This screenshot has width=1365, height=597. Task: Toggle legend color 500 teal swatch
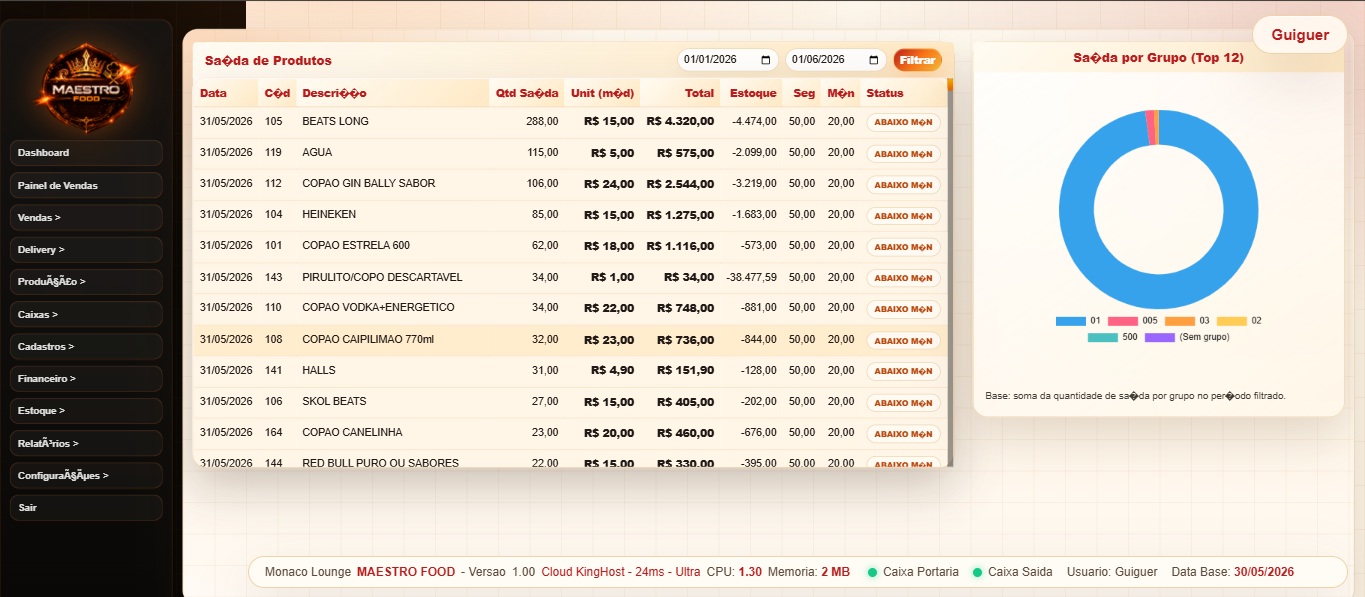[x=1103, y=338]
